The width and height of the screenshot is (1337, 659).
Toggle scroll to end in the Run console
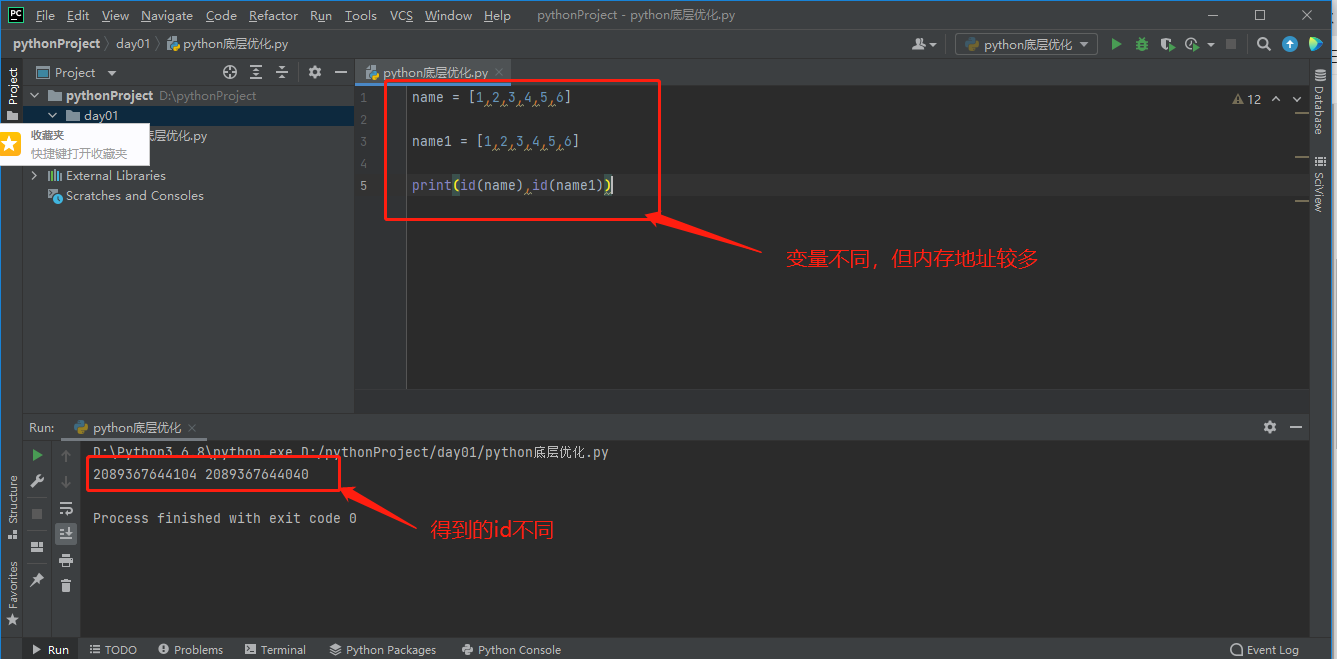click(66, 534)
